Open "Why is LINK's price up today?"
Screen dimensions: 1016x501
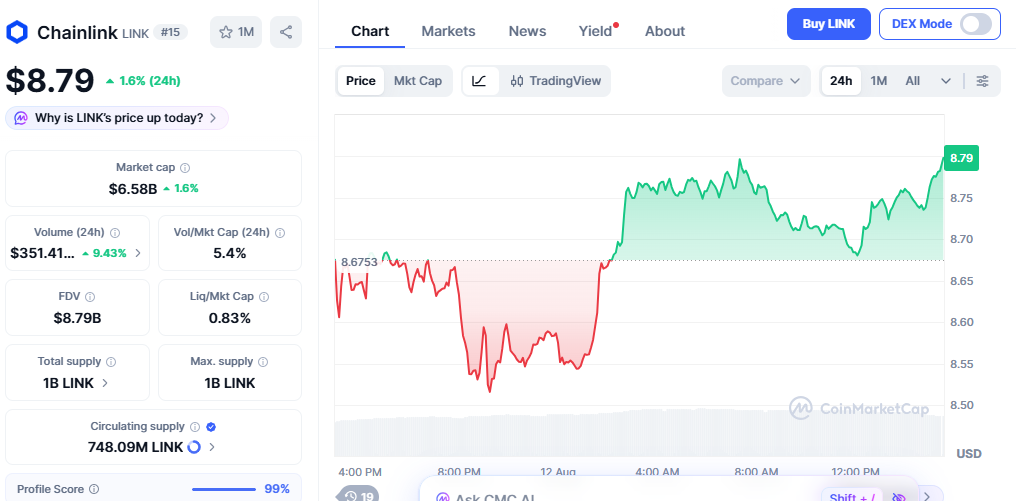(x=117, y=118)
